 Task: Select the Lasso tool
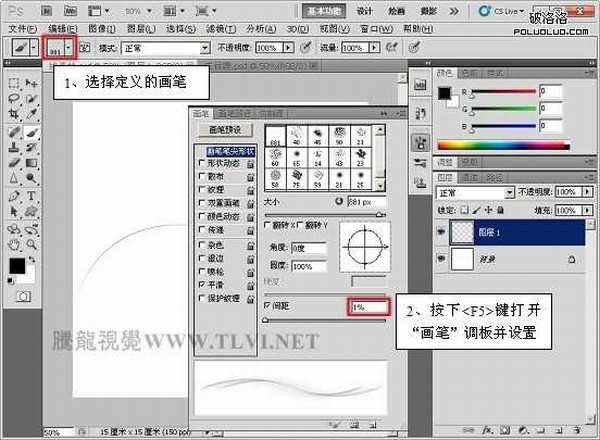14,98
